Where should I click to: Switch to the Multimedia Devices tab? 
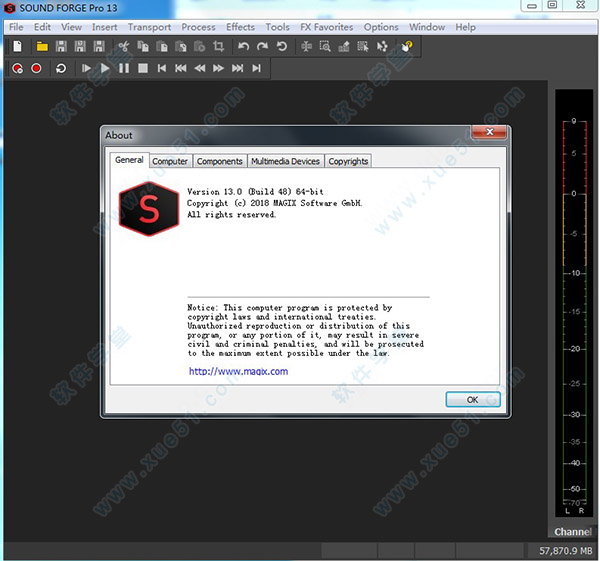[285, 161]
